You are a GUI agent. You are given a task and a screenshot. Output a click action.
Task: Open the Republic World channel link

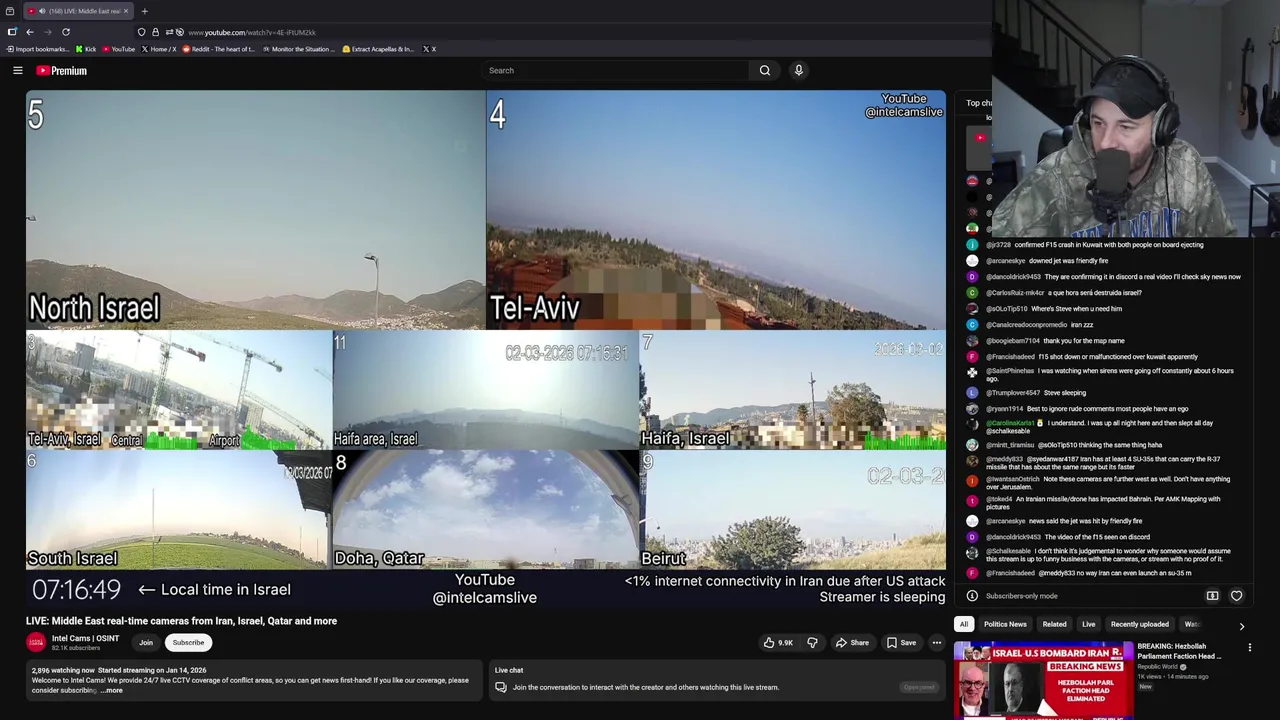pos(1158,667)
